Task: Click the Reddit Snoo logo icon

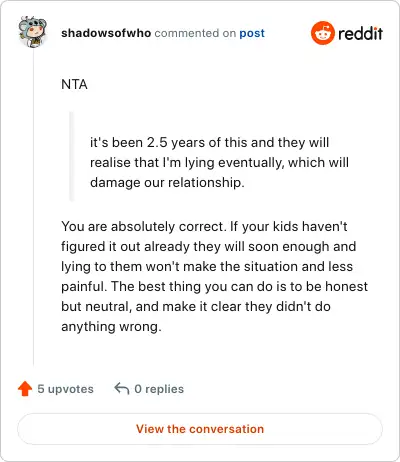Action: tap(322, 33)
